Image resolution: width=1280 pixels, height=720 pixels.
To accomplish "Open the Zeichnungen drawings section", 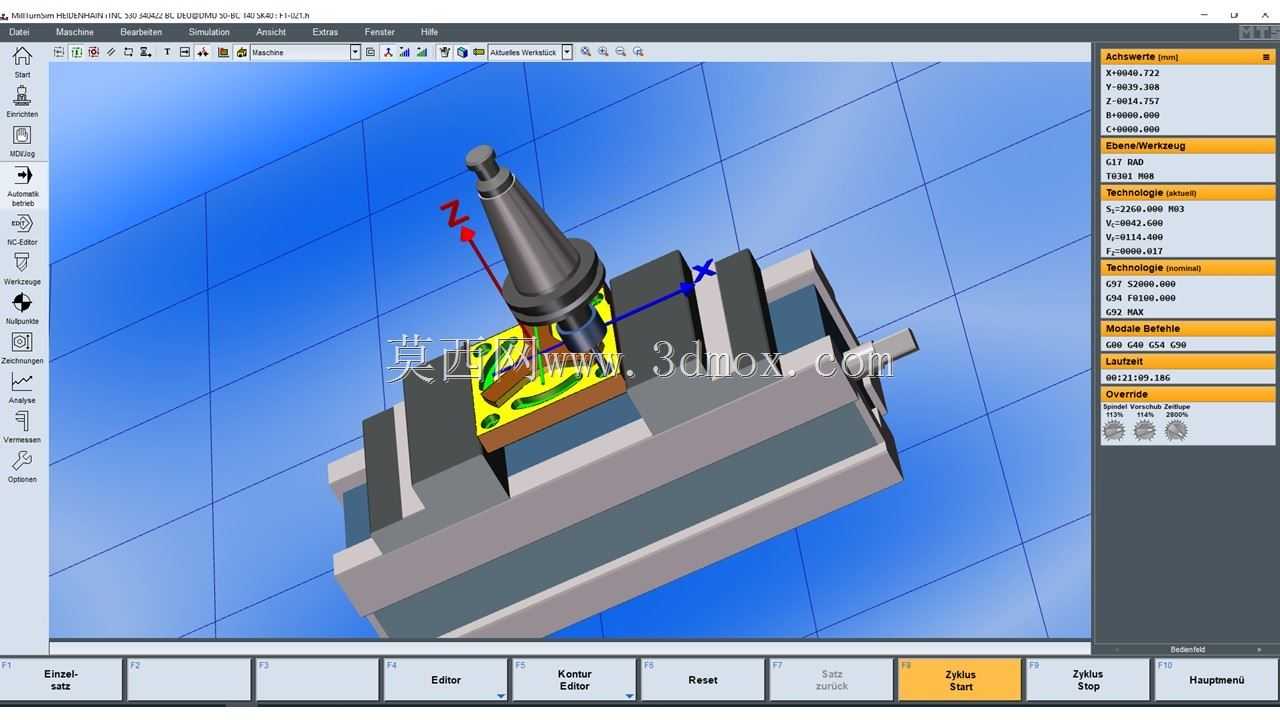I will tap(22, 348).
